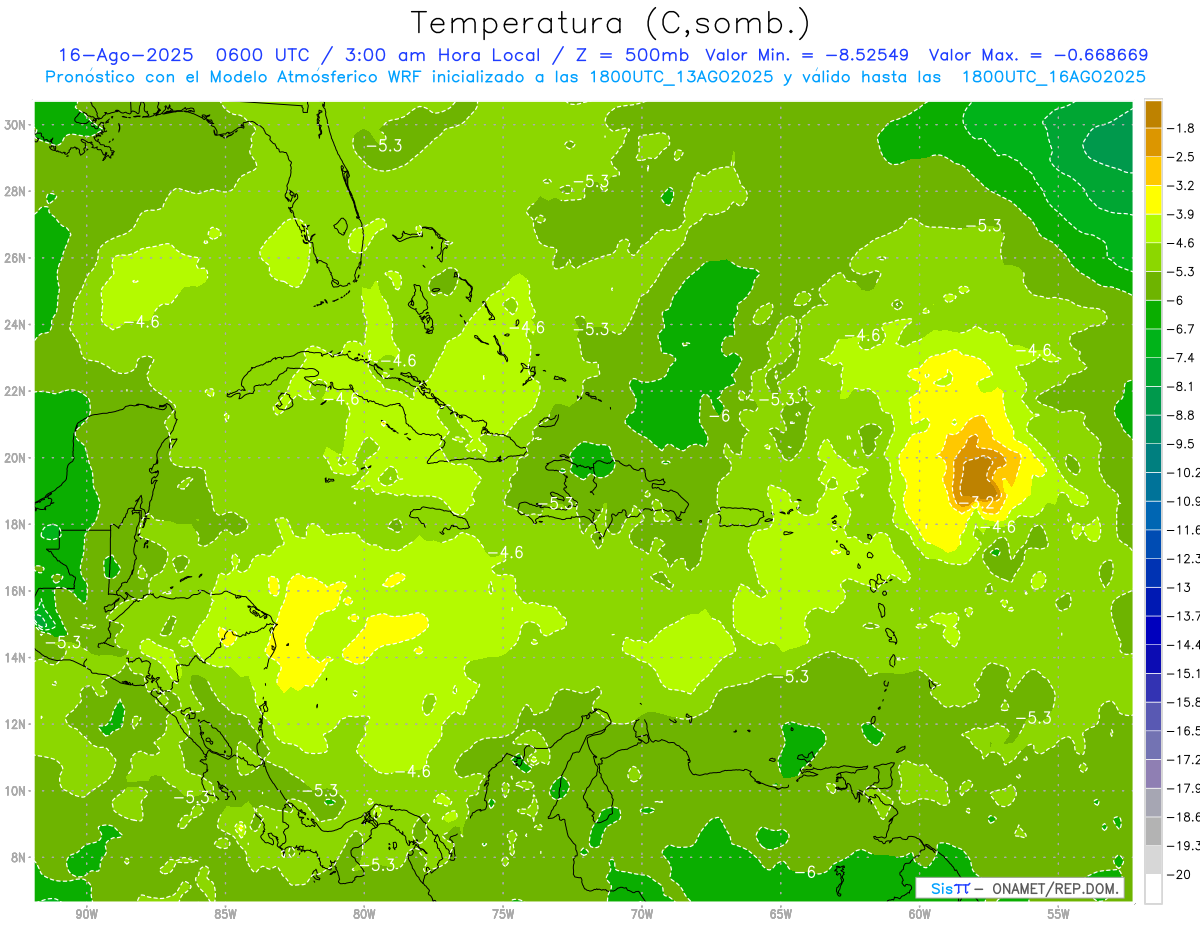
Task: Click the SisPI ONAMET/REP.DOM. logo box
Action: pos(1020,888)
